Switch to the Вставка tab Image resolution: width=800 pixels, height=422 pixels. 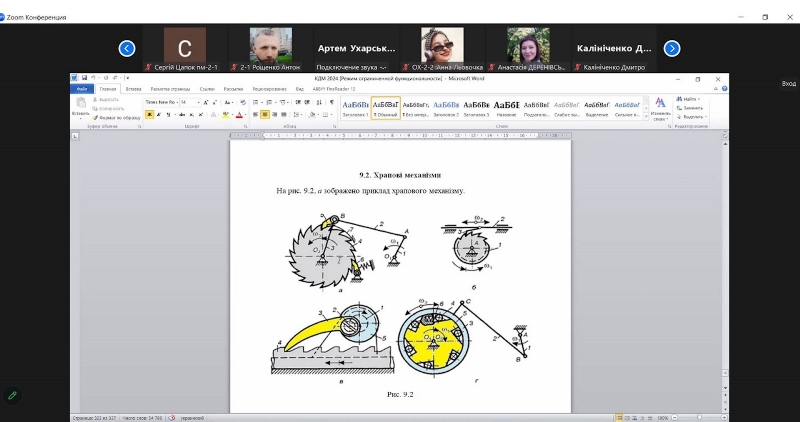click(x=134, y=89)
